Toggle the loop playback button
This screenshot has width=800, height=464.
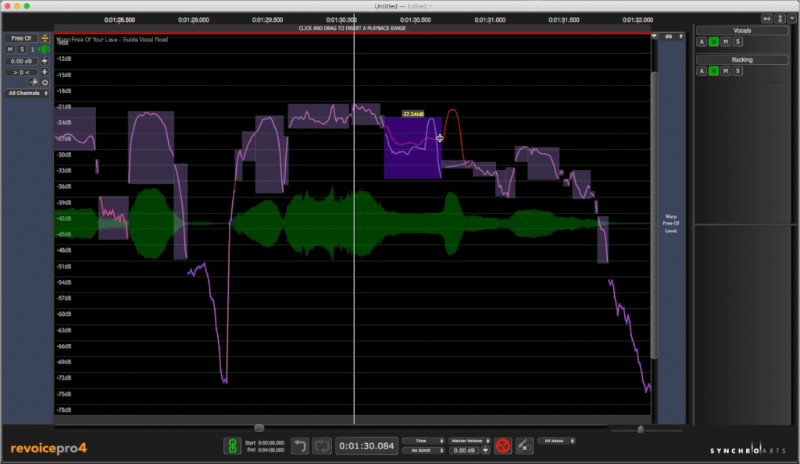(x=322, y=446)
